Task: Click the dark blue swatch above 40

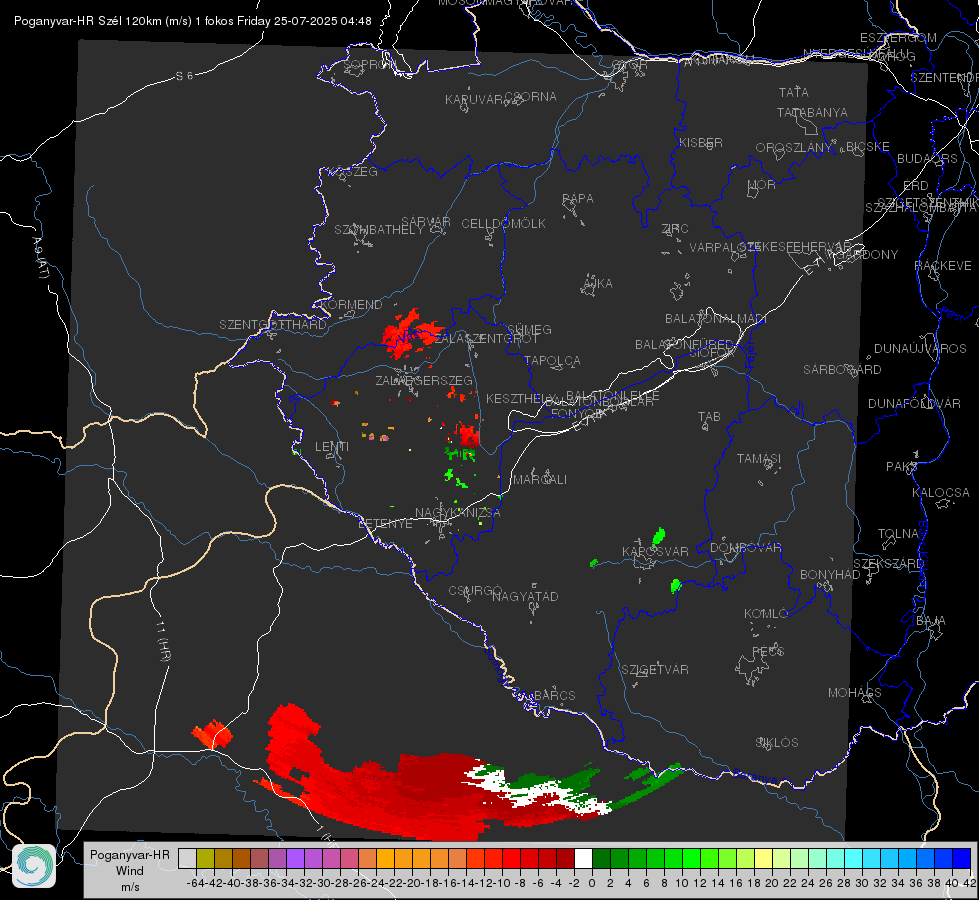Action: coord(962,858)
